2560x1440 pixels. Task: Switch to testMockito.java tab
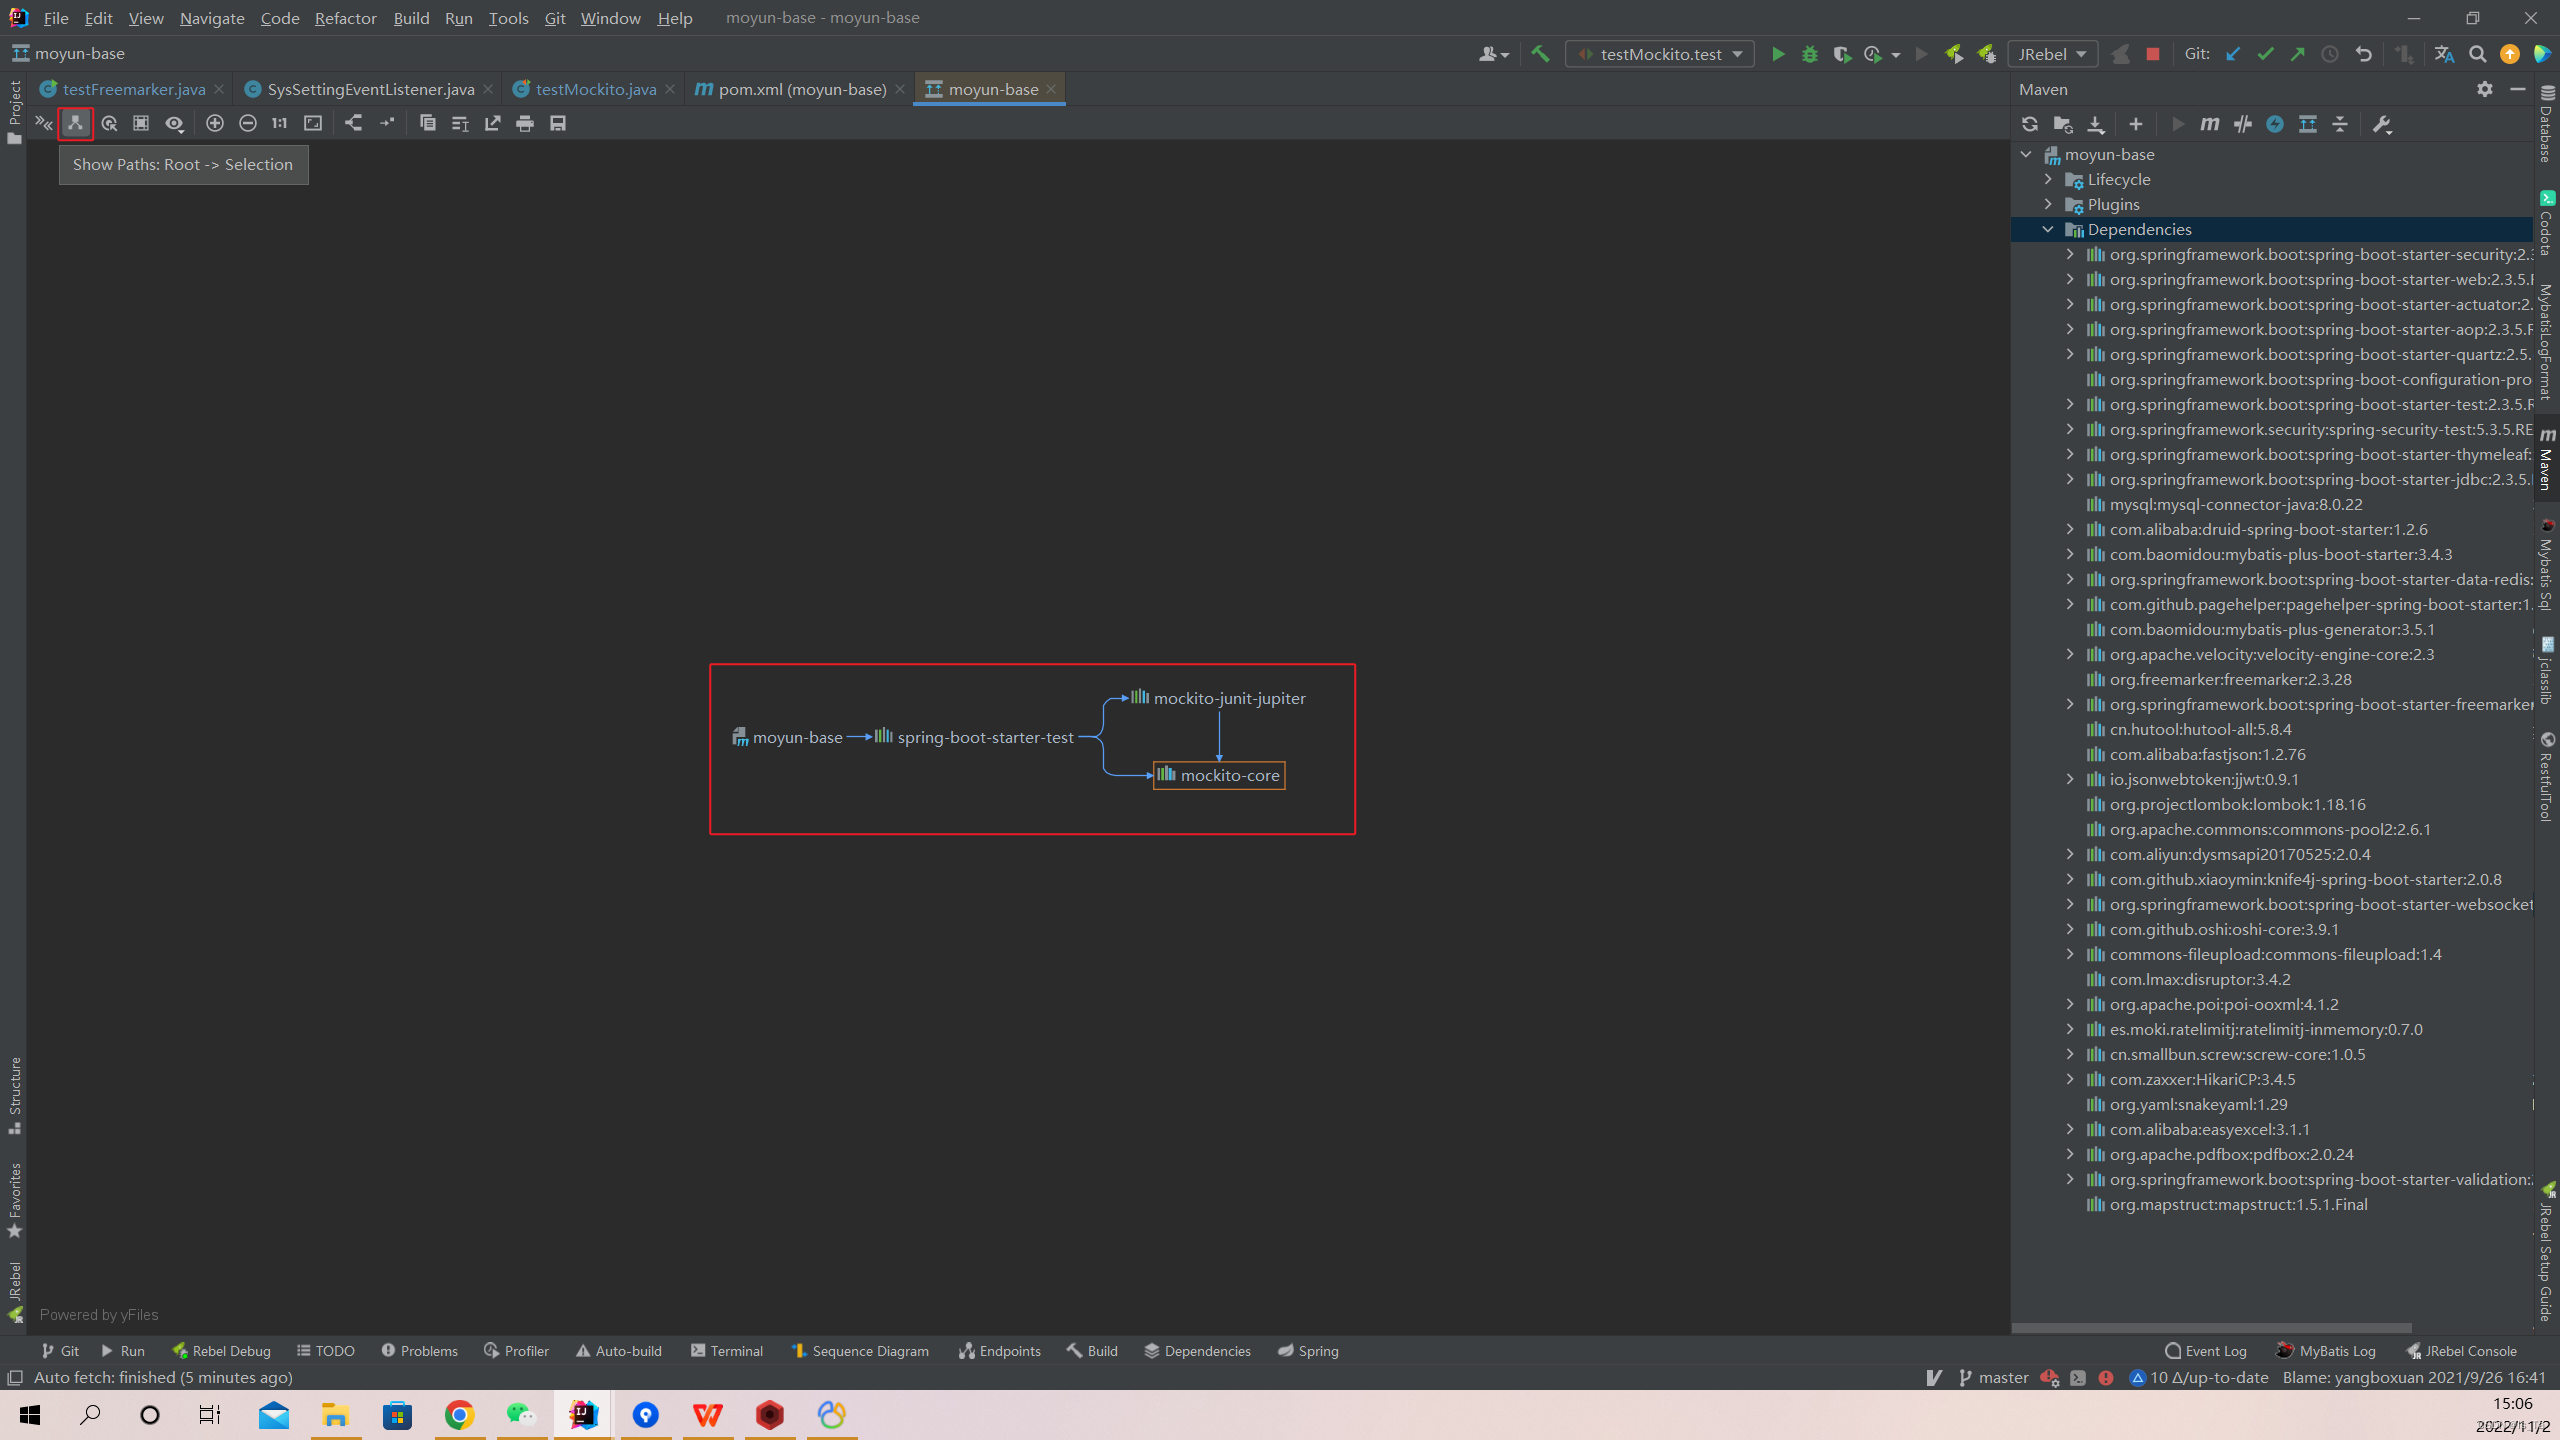point(594,89)
